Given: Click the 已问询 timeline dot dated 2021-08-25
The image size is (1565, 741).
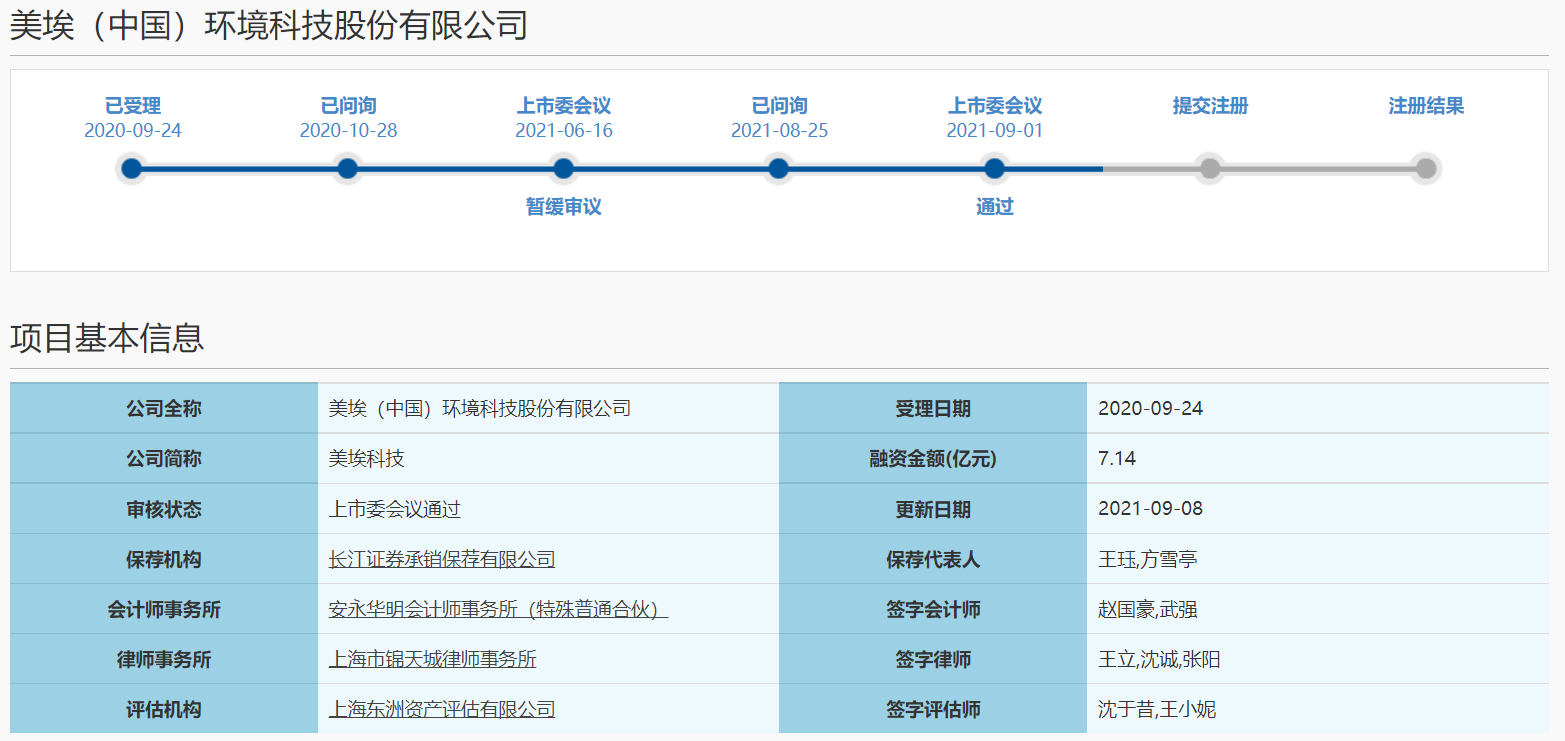Looking at the screenshot, I should click(x=779, y=169).
